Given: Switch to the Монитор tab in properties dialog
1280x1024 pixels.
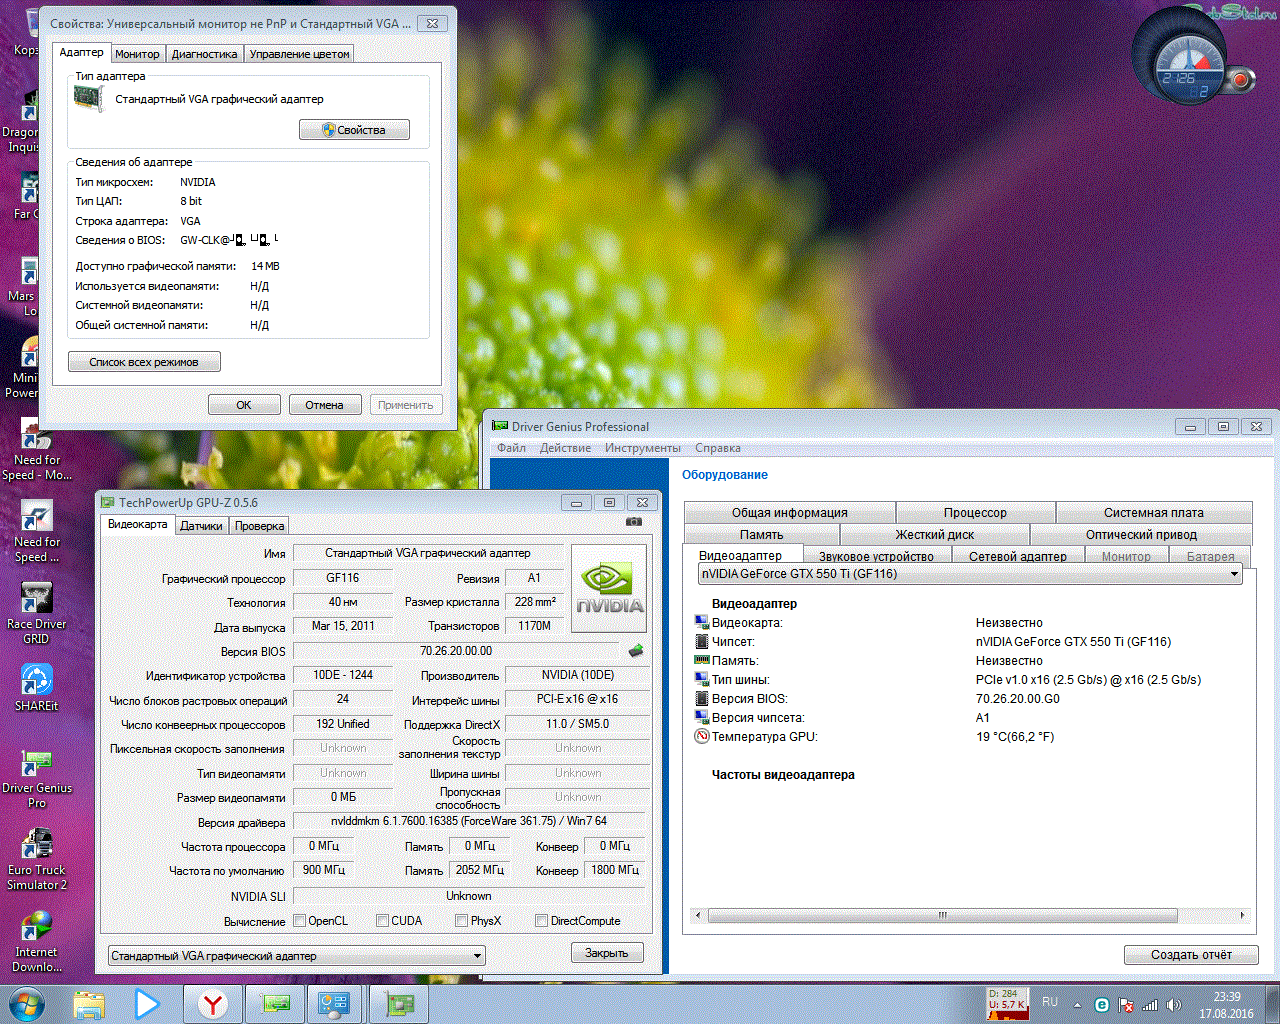Looking at the screenshot, I should (137, 54).
